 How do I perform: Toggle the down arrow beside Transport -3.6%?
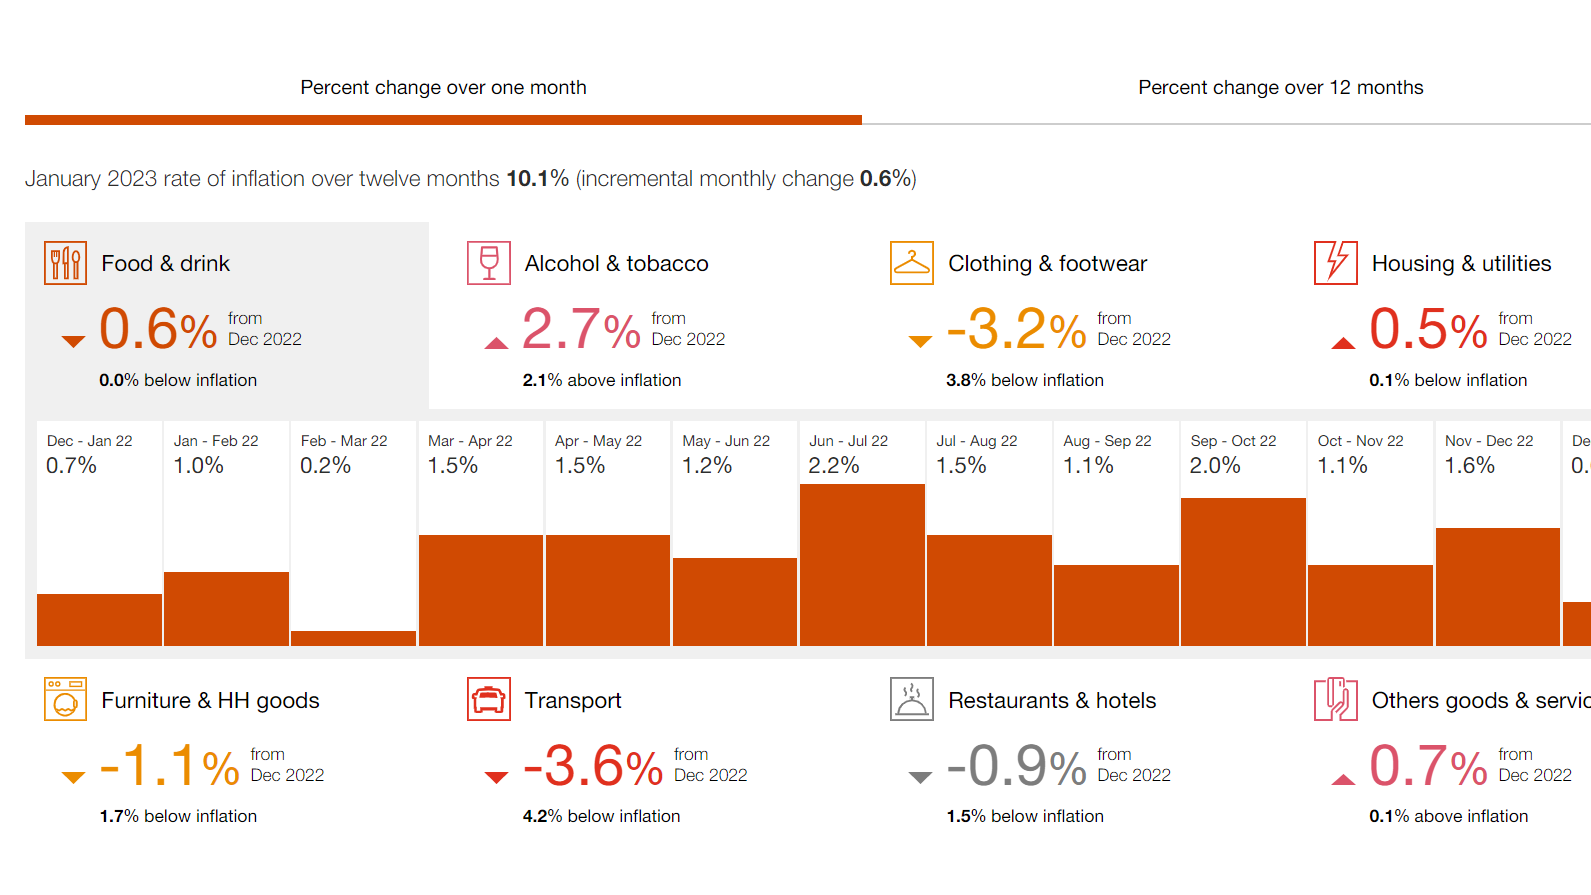(x=495, y=776)
